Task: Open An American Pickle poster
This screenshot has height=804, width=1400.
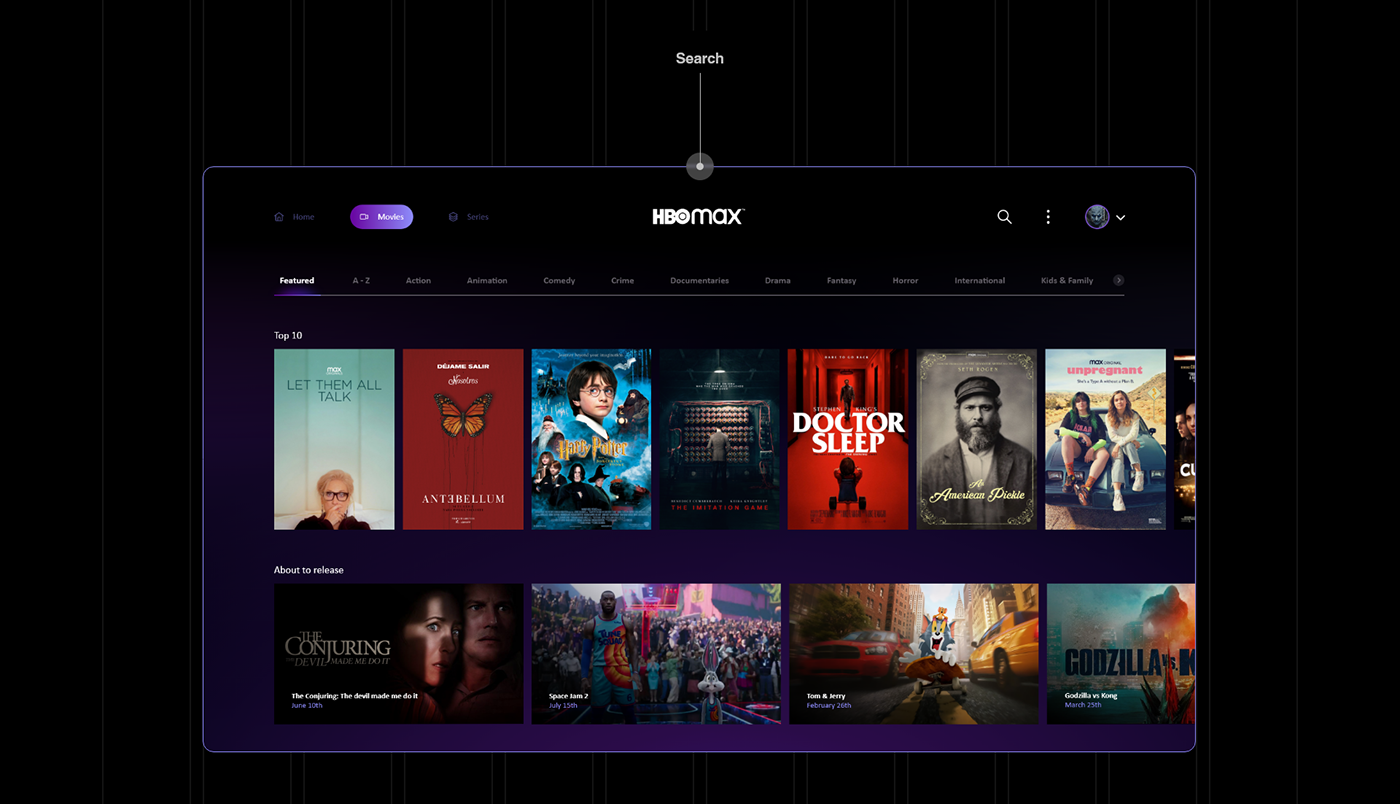Action: pyautogui.click(x=977, y=439)
